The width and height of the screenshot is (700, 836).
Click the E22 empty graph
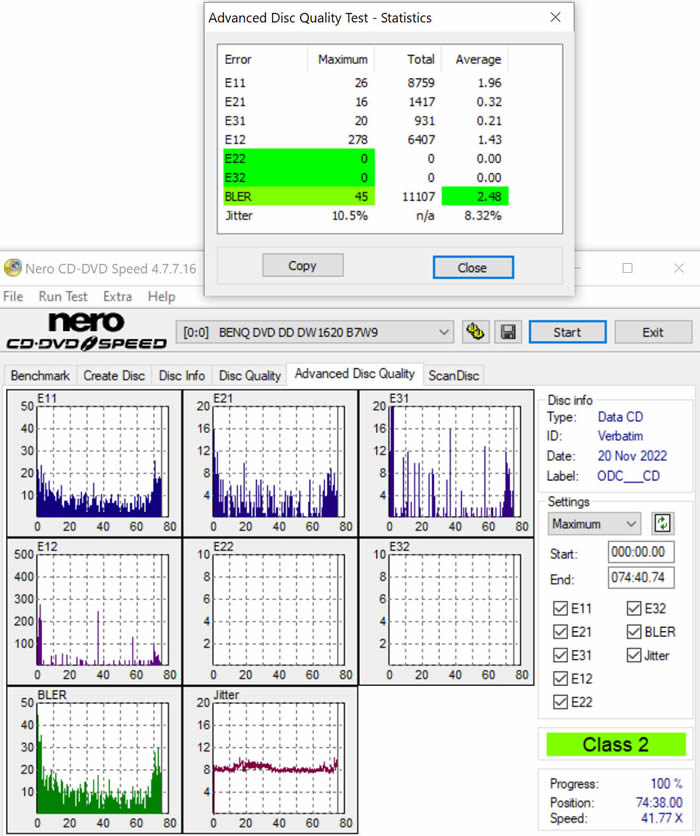point(270,612)
